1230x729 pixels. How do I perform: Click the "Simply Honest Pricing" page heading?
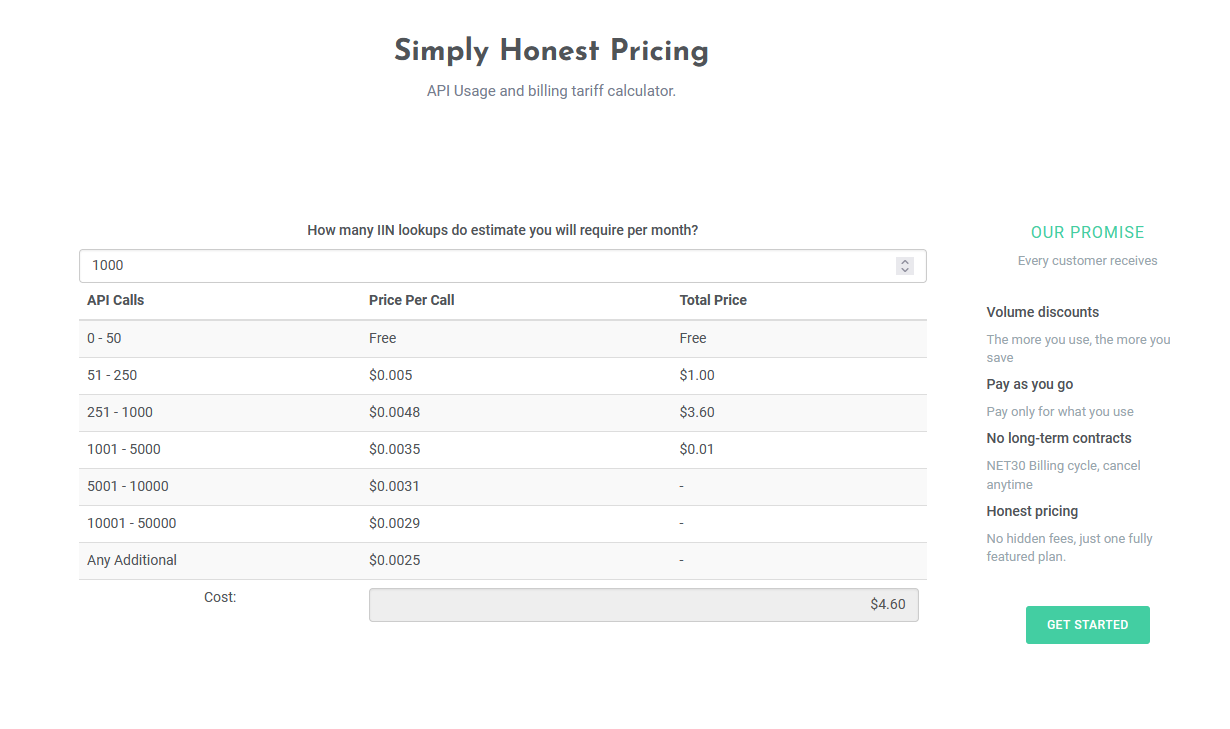point(551,52)
